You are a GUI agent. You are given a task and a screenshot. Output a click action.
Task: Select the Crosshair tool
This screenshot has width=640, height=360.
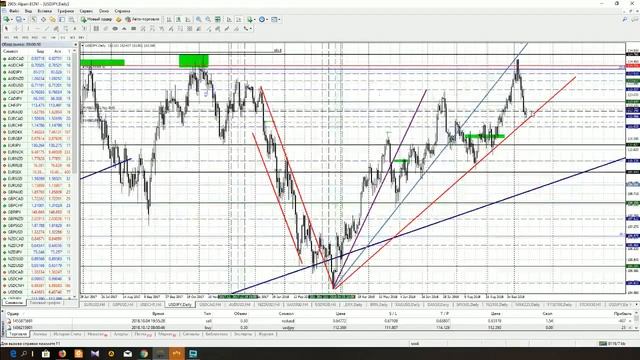click(x=16, y=29)
